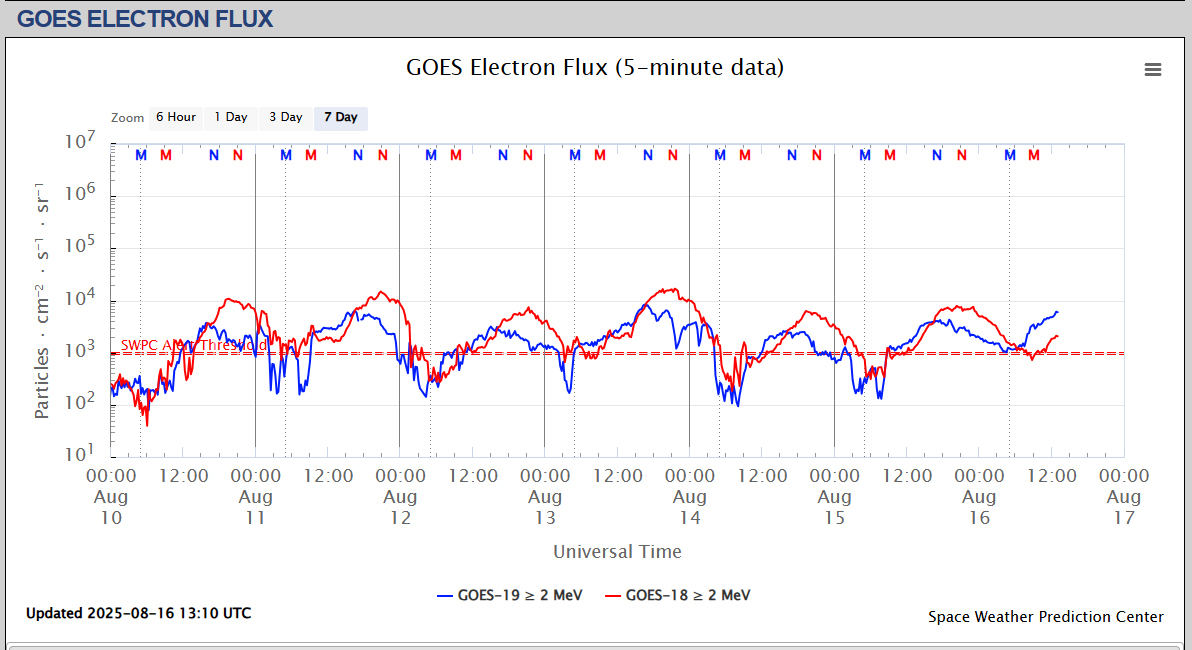Click the SWPC Alert Threshold label
The height and width of the screenshot is (650, 1192).
[x=194, y=345]
